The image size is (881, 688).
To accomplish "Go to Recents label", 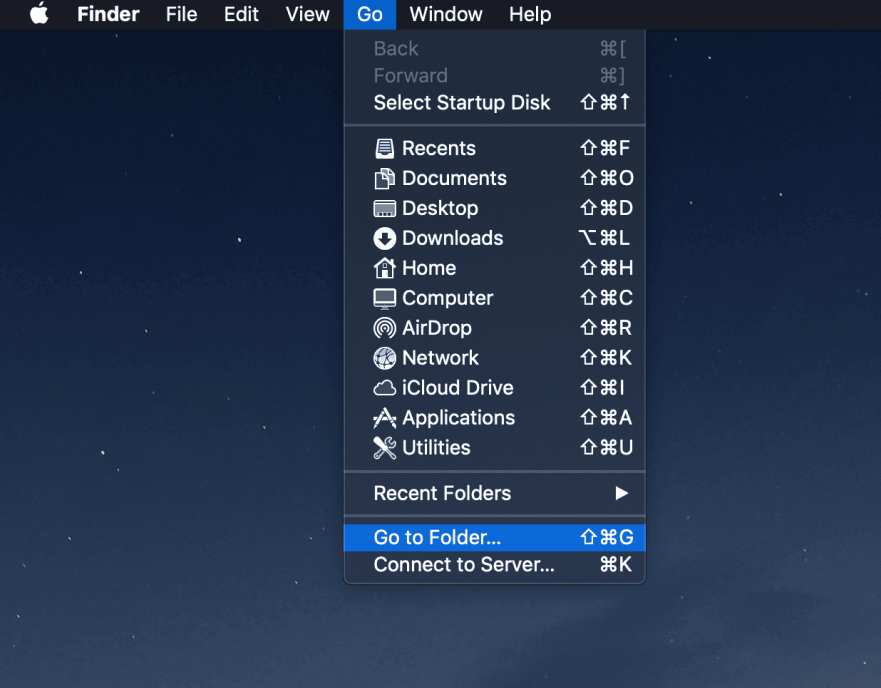I will pos(439,148).
